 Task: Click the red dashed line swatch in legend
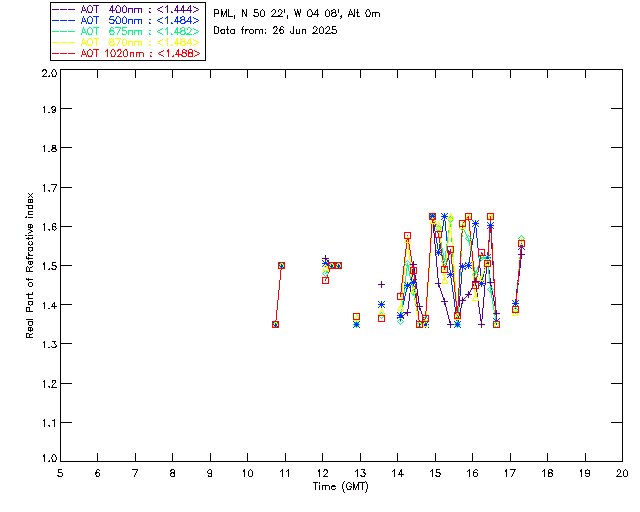coord(64,53)
